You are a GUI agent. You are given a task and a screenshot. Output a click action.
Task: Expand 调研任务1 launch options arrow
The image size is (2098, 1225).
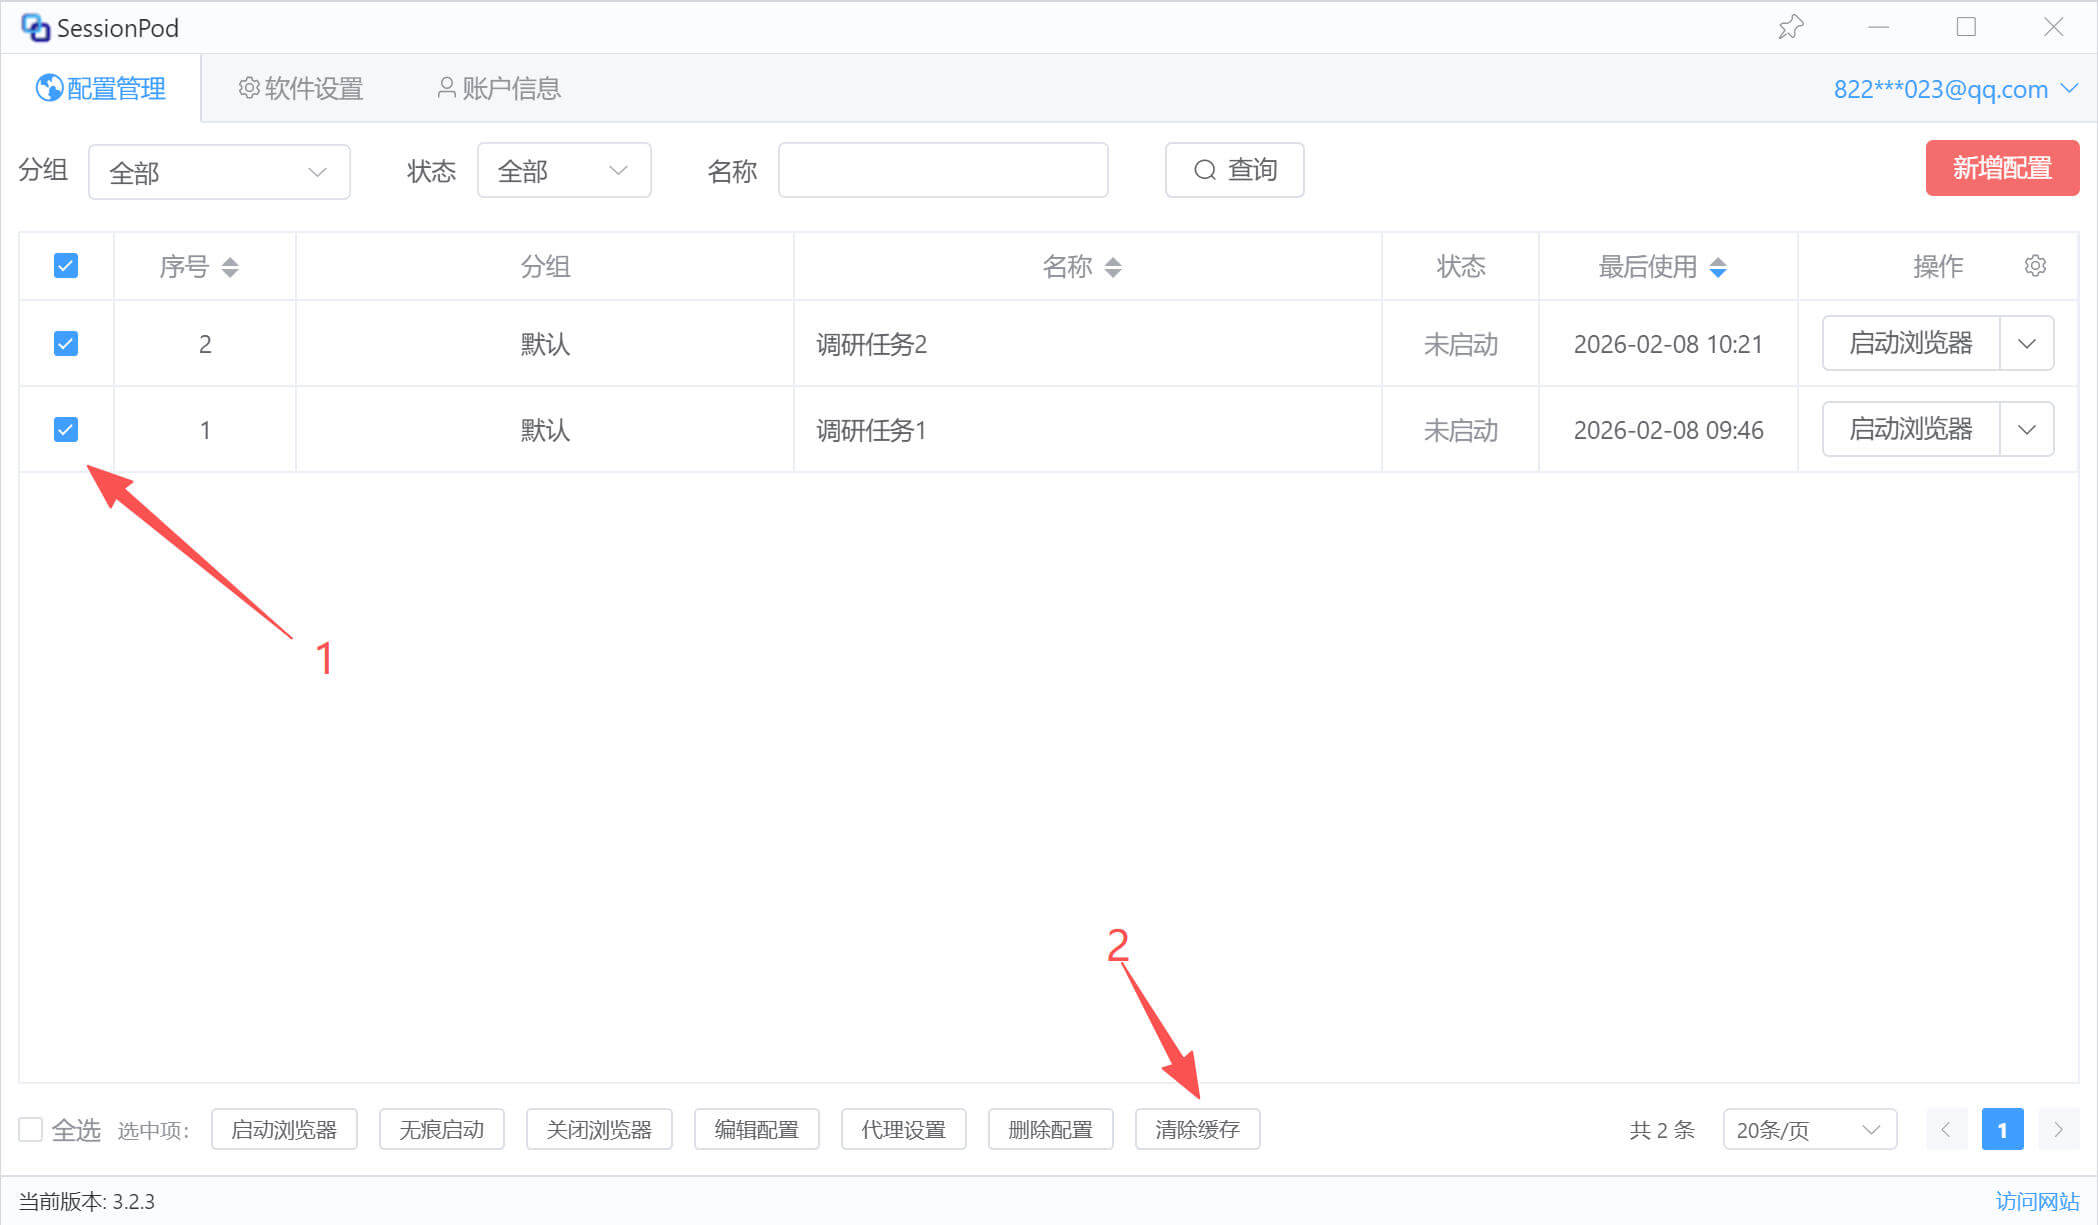pyautogui.click(x=2027, y=430)
